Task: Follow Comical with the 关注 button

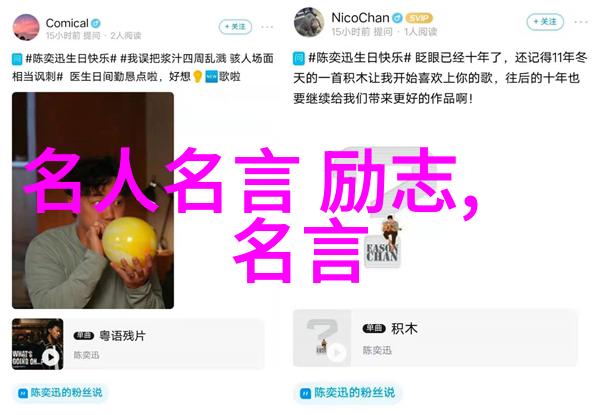Action: click(235, 27)
